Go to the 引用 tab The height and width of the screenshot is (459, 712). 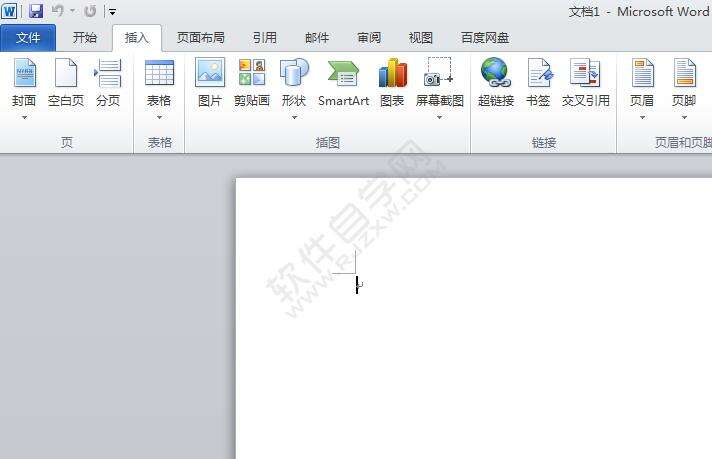click(x=265, y=38)
